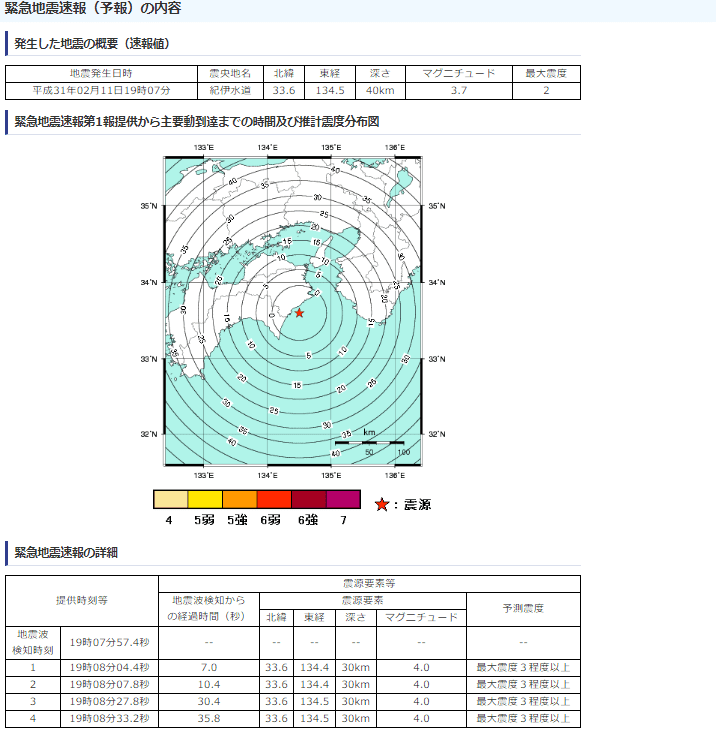Click the 19時08分07.8秒 second report time
The image size is (716, 745).
coord(110,685)
